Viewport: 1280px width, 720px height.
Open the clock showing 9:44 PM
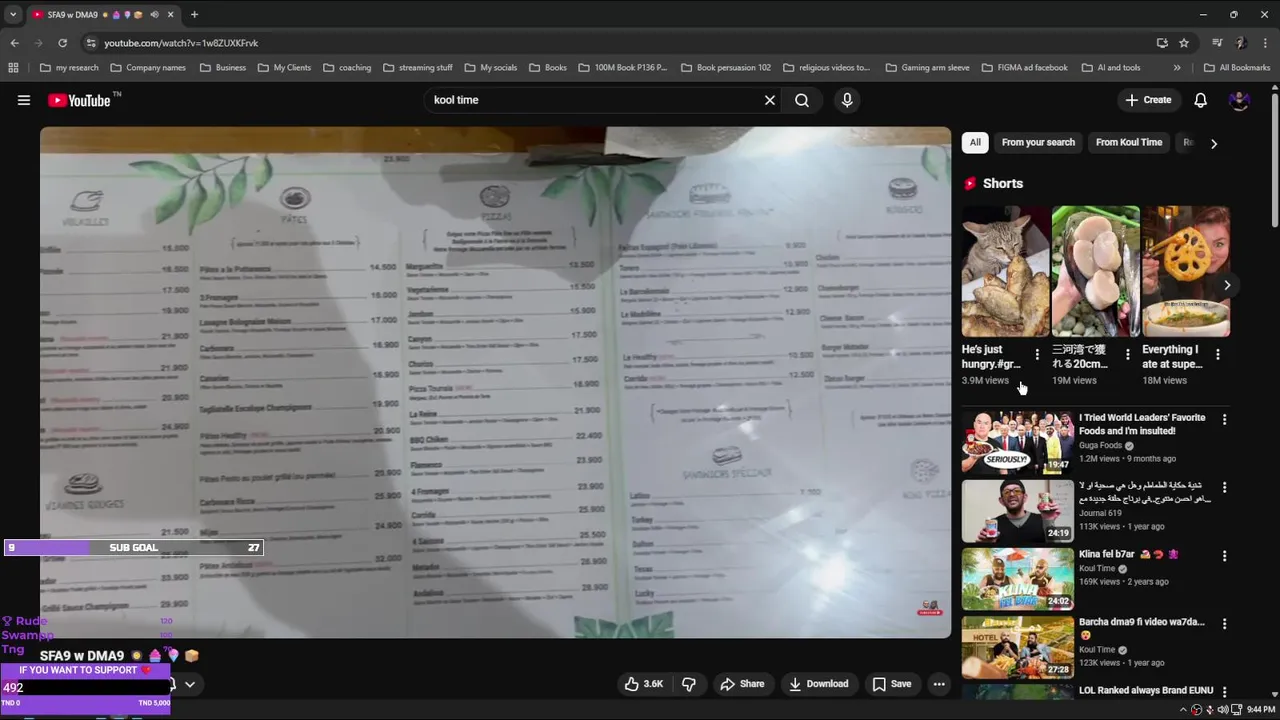point(1260,709)
